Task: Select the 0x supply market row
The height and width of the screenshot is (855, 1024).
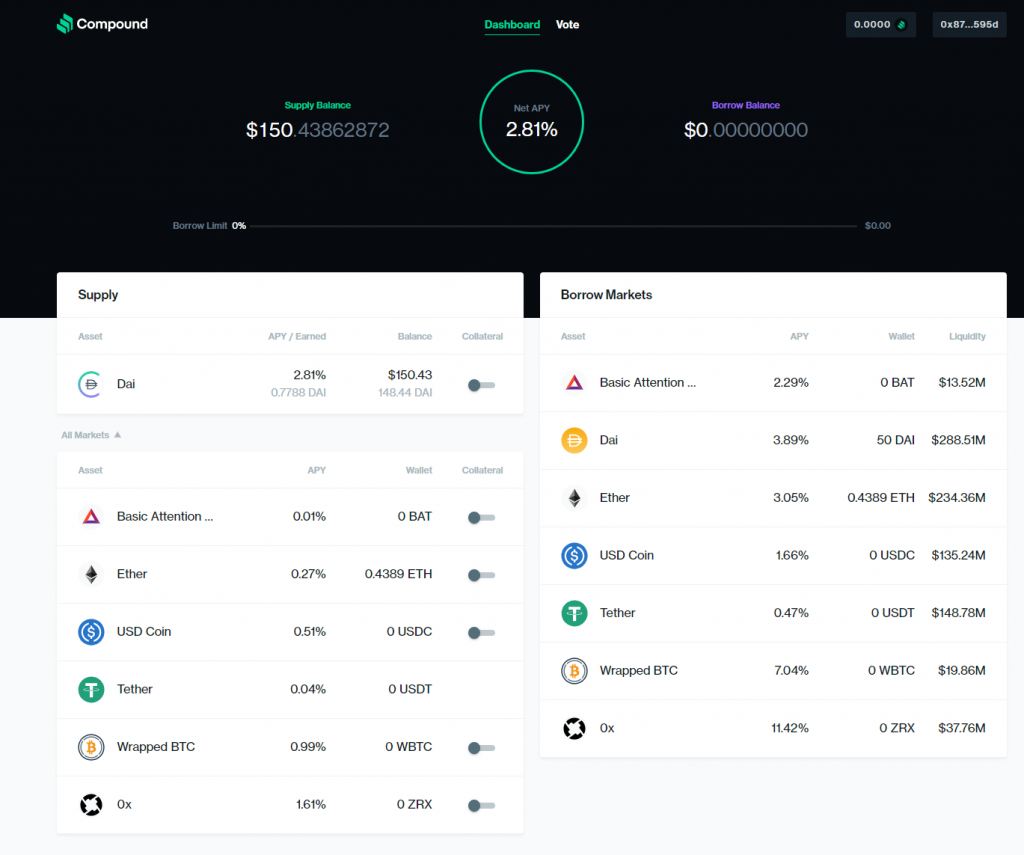Action: [290, 805]
